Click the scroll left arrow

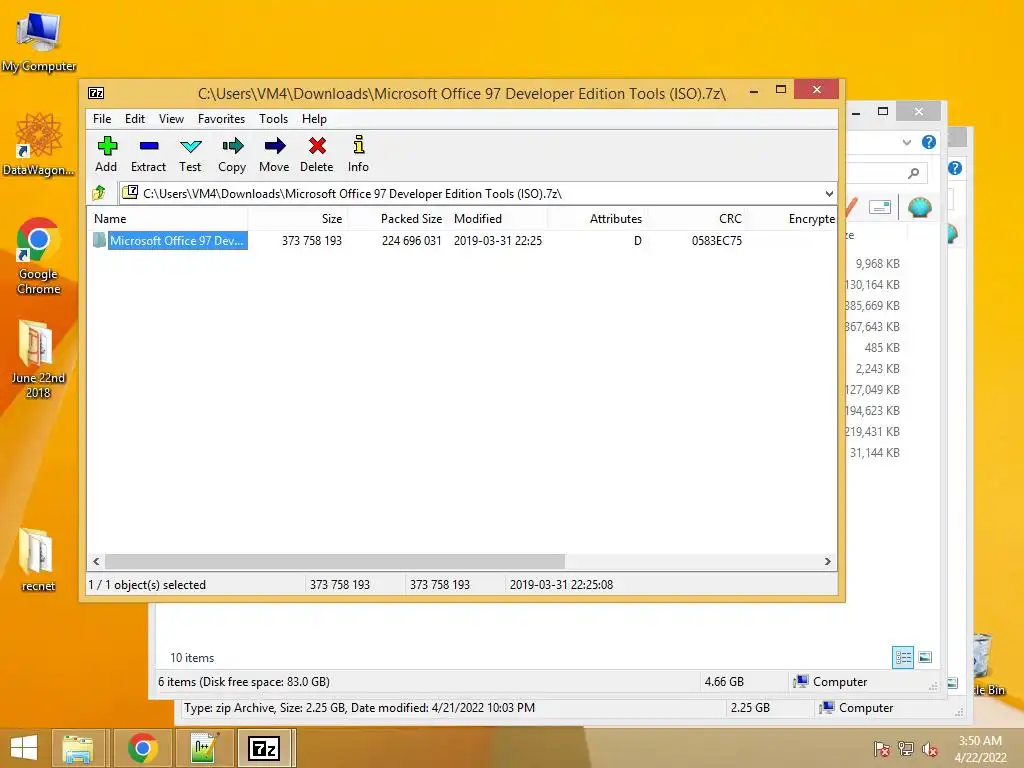pyautogui.click(x=97, y=561)
